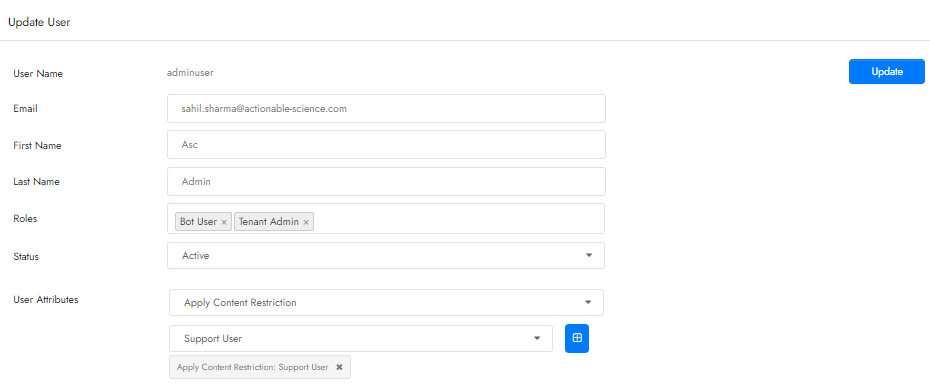The height and width of the screenshot is (388, 930).
Task: Focus the Email input field
Action: (x=386, y=109)
